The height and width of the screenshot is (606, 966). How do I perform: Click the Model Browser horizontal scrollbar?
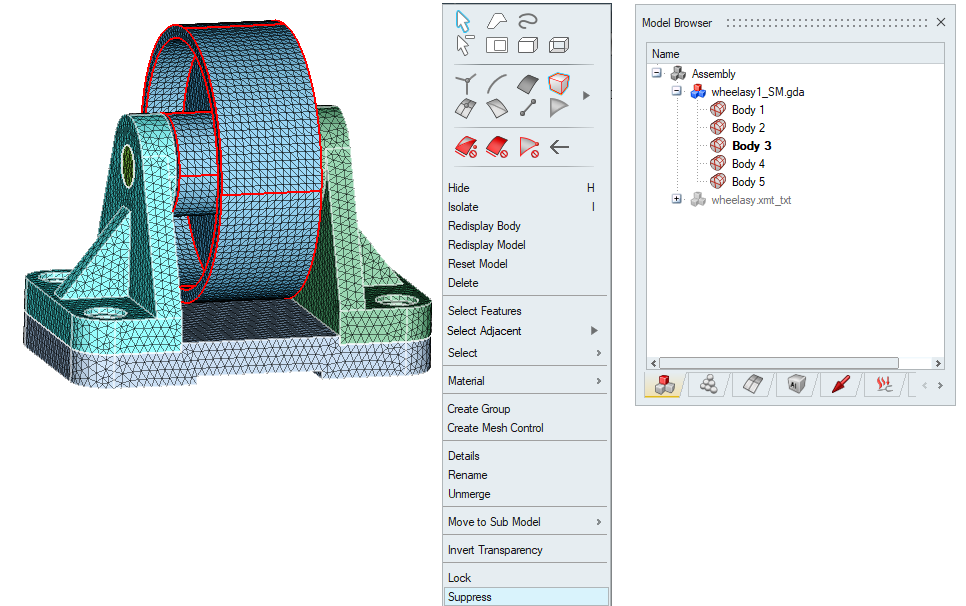pos(778,363)
